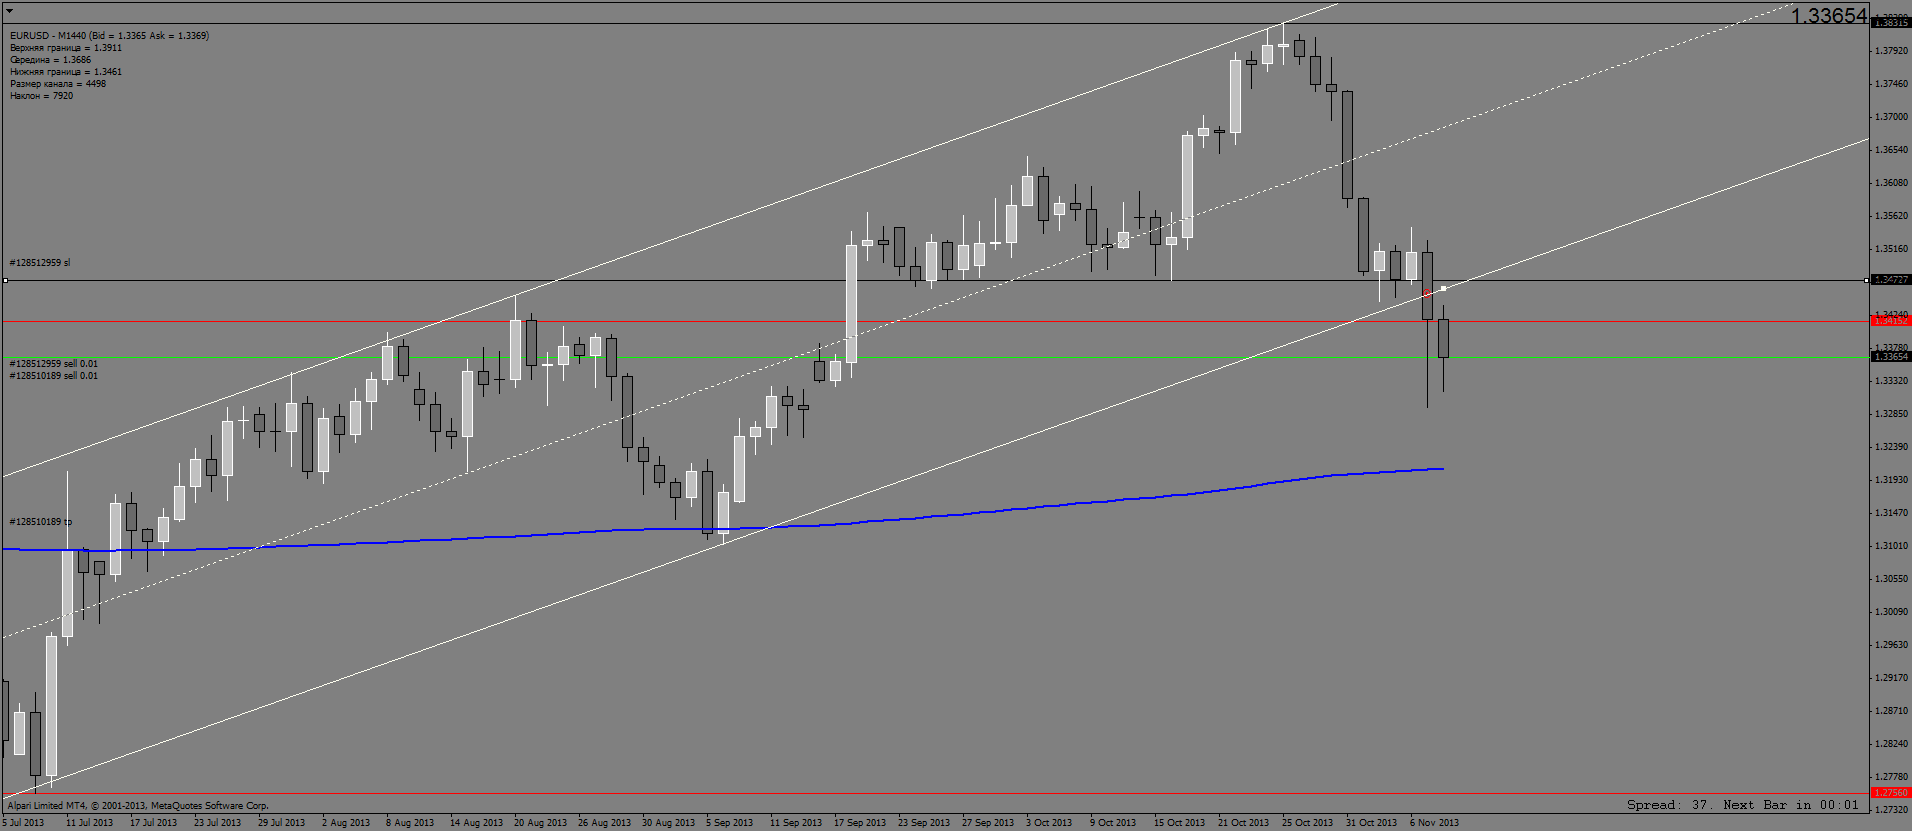
Task: Click the '20 Aug 2013' date label
Action: click(x=540, y=823)
